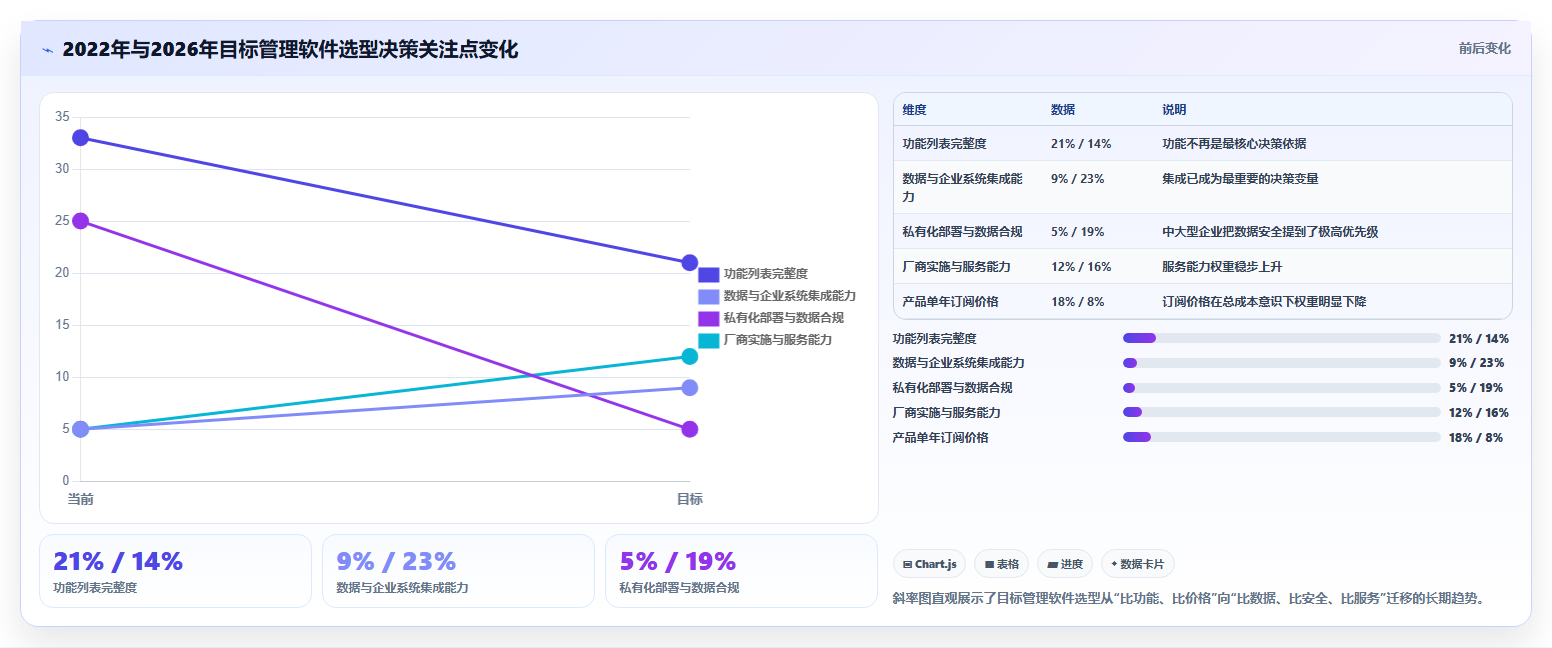Click 厂商实施与服务能力 in the table
The width and height of the screenshot is (1552, 648).
pyautogui.click(x=956, y=267)
